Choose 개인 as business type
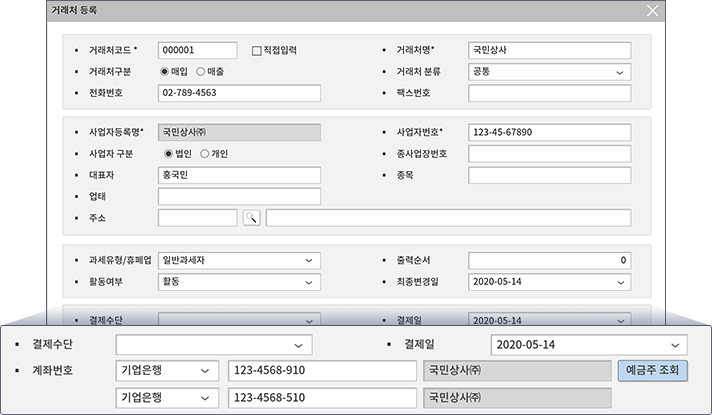 (205, 153)
